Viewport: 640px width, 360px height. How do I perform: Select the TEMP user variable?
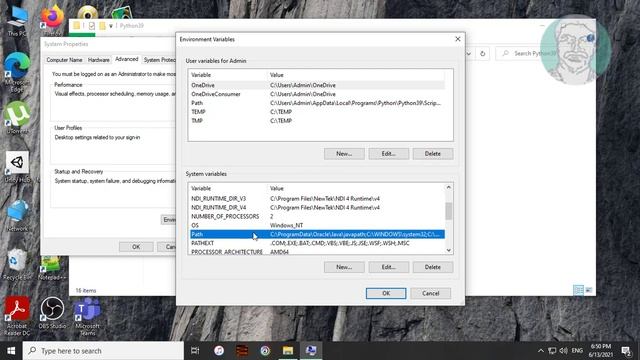click(x=318, y=112)
